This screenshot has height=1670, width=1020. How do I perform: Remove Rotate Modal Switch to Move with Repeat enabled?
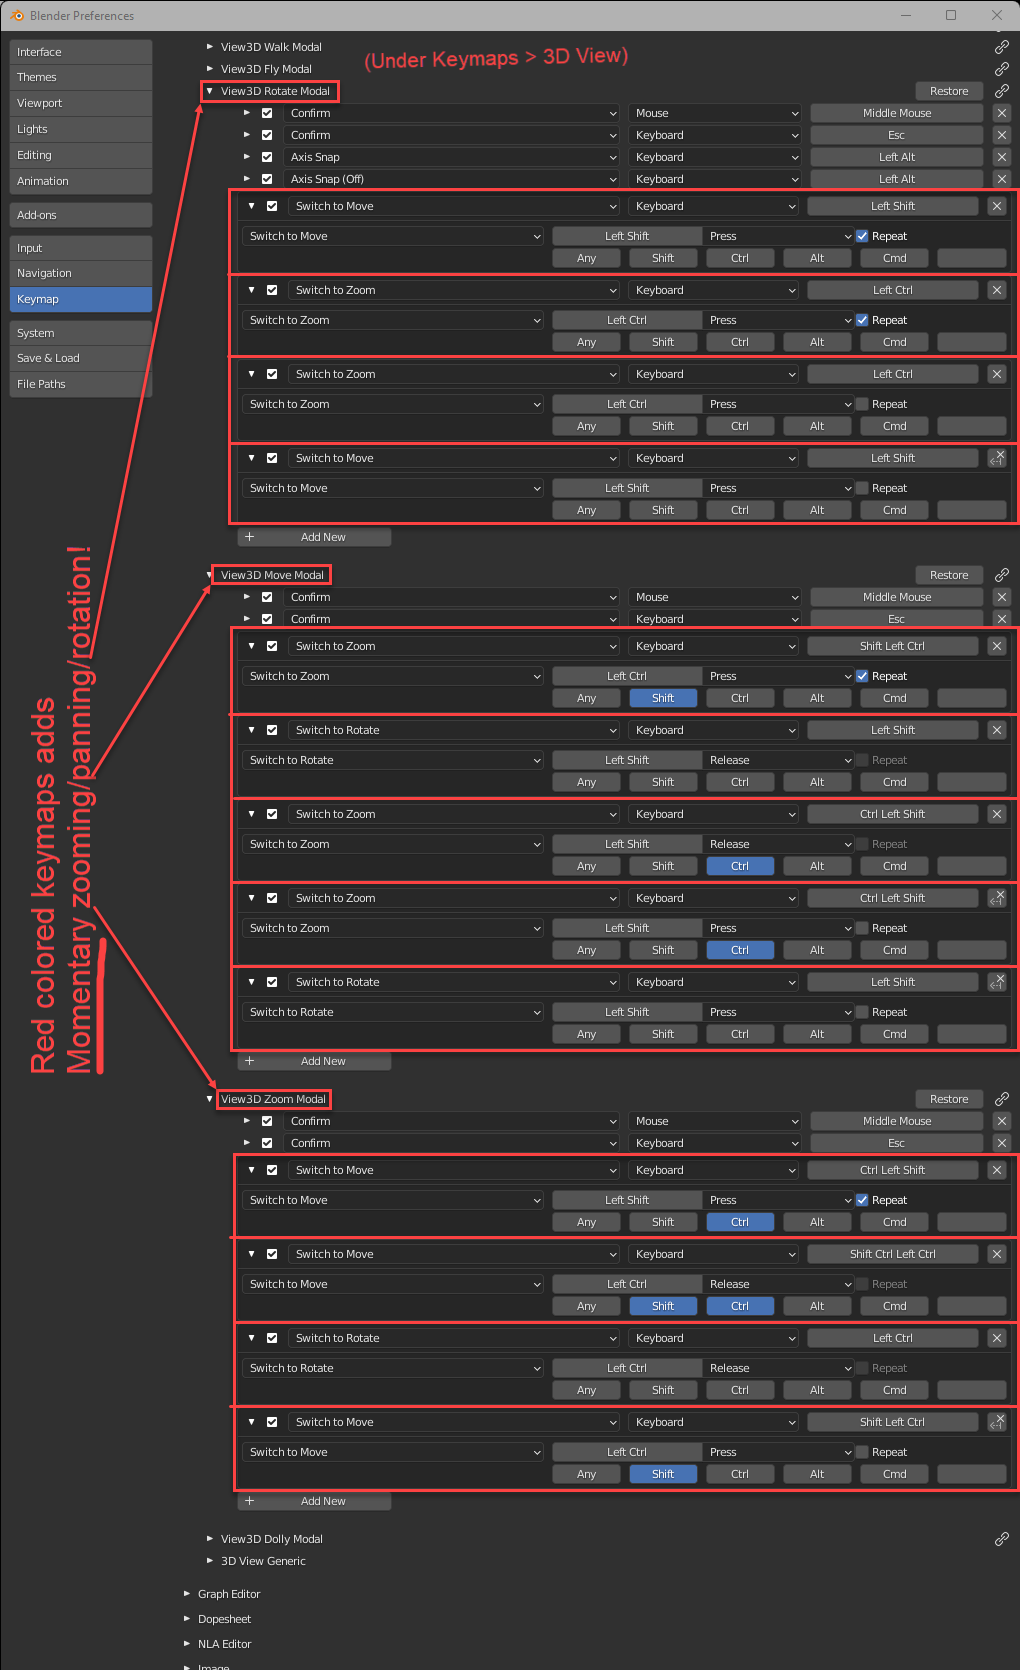[996, 206]
